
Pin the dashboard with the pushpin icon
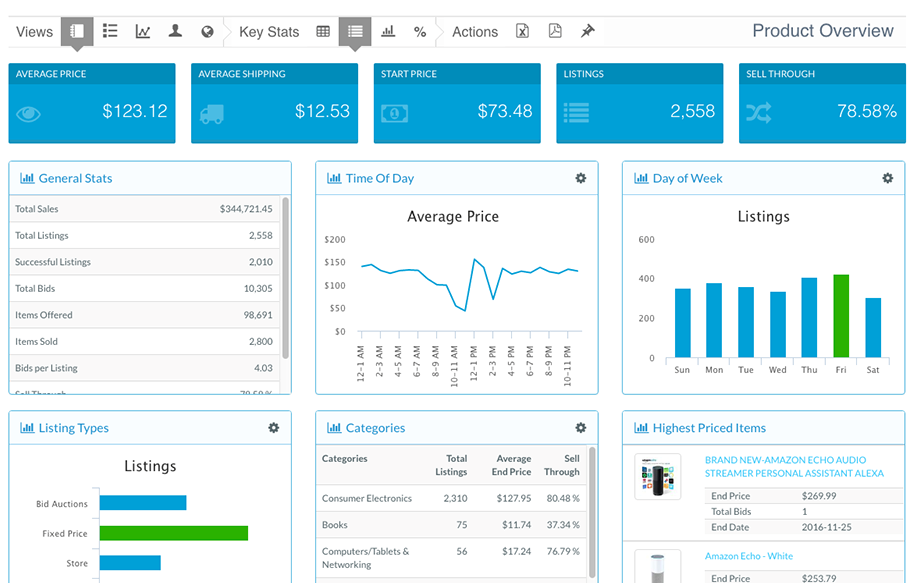coord(587,31)
